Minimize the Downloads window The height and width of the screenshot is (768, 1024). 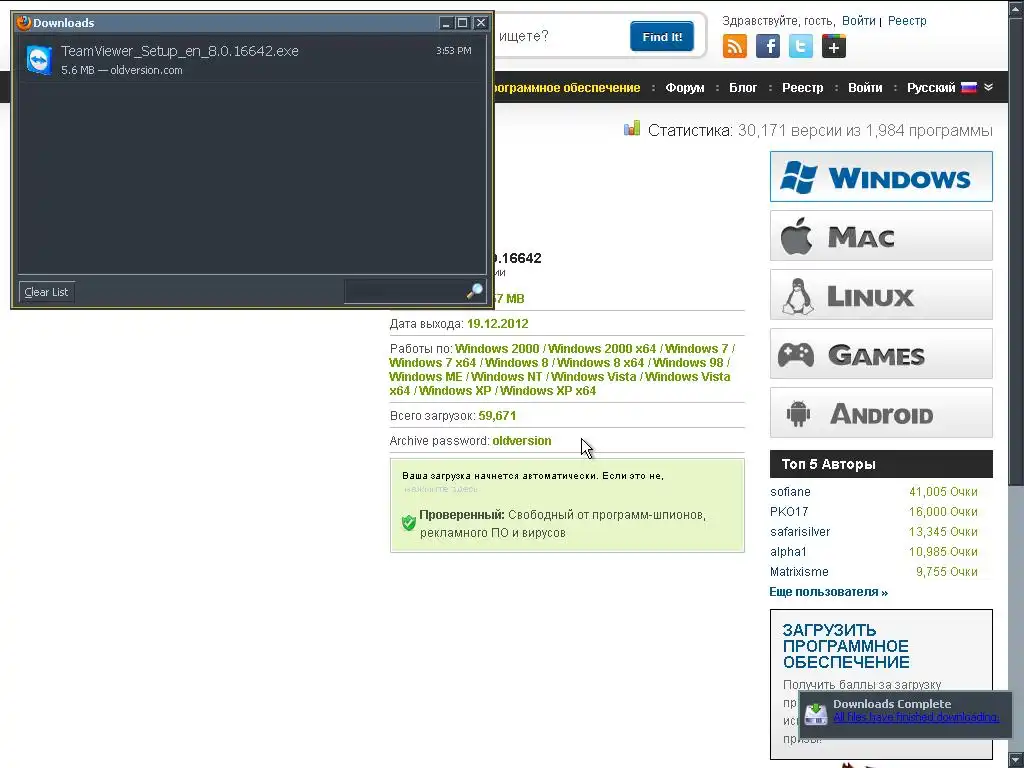click(x=446, y=23)
